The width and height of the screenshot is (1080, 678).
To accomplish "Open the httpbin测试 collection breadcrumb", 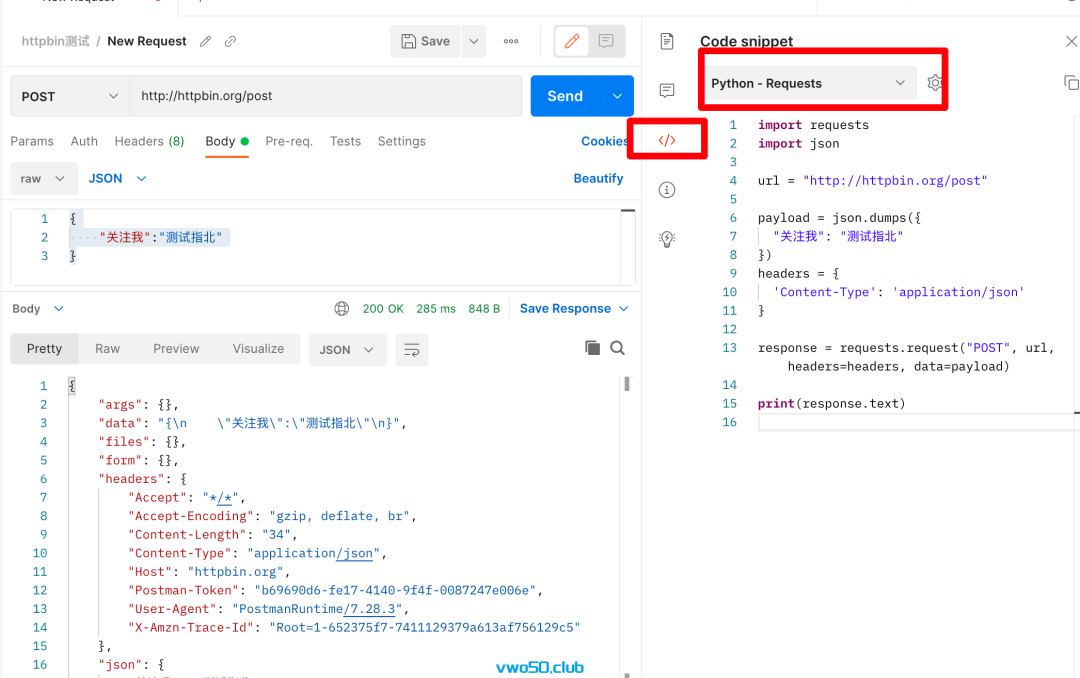I will point(56,41).
